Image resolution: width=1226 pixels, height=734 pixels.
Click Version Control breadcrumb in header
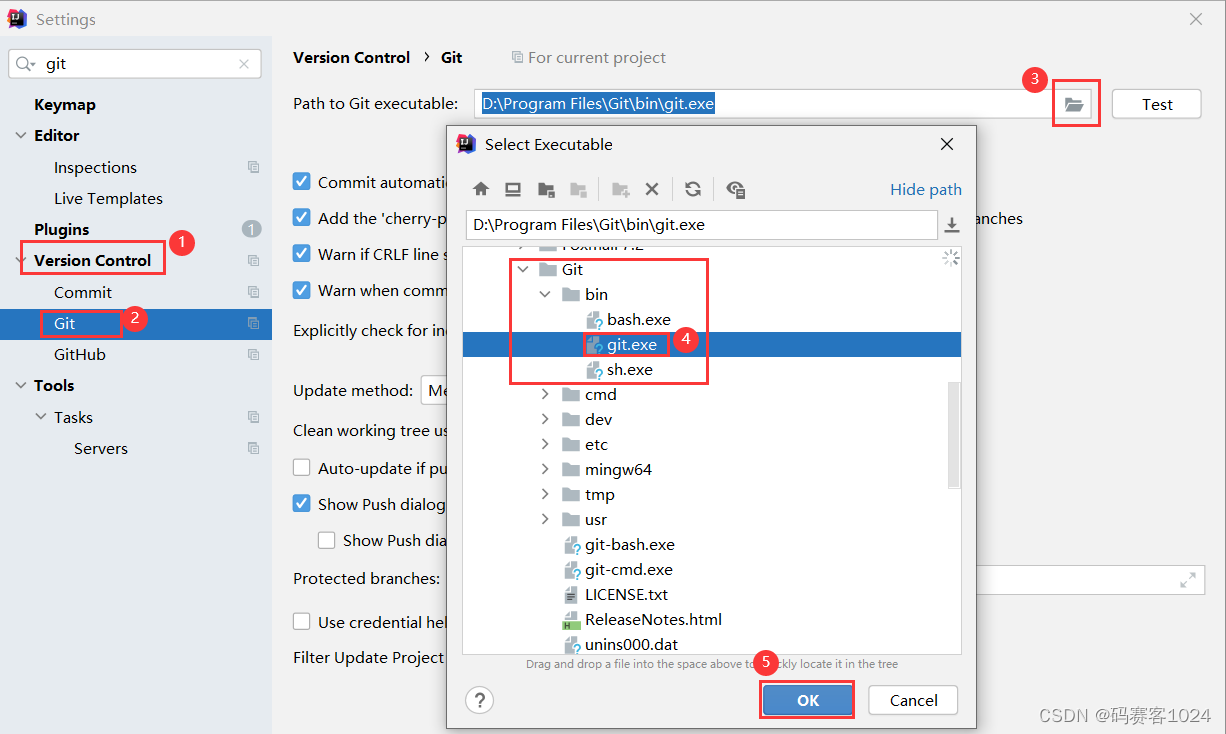pyautogui.click(x=351, y=57)
